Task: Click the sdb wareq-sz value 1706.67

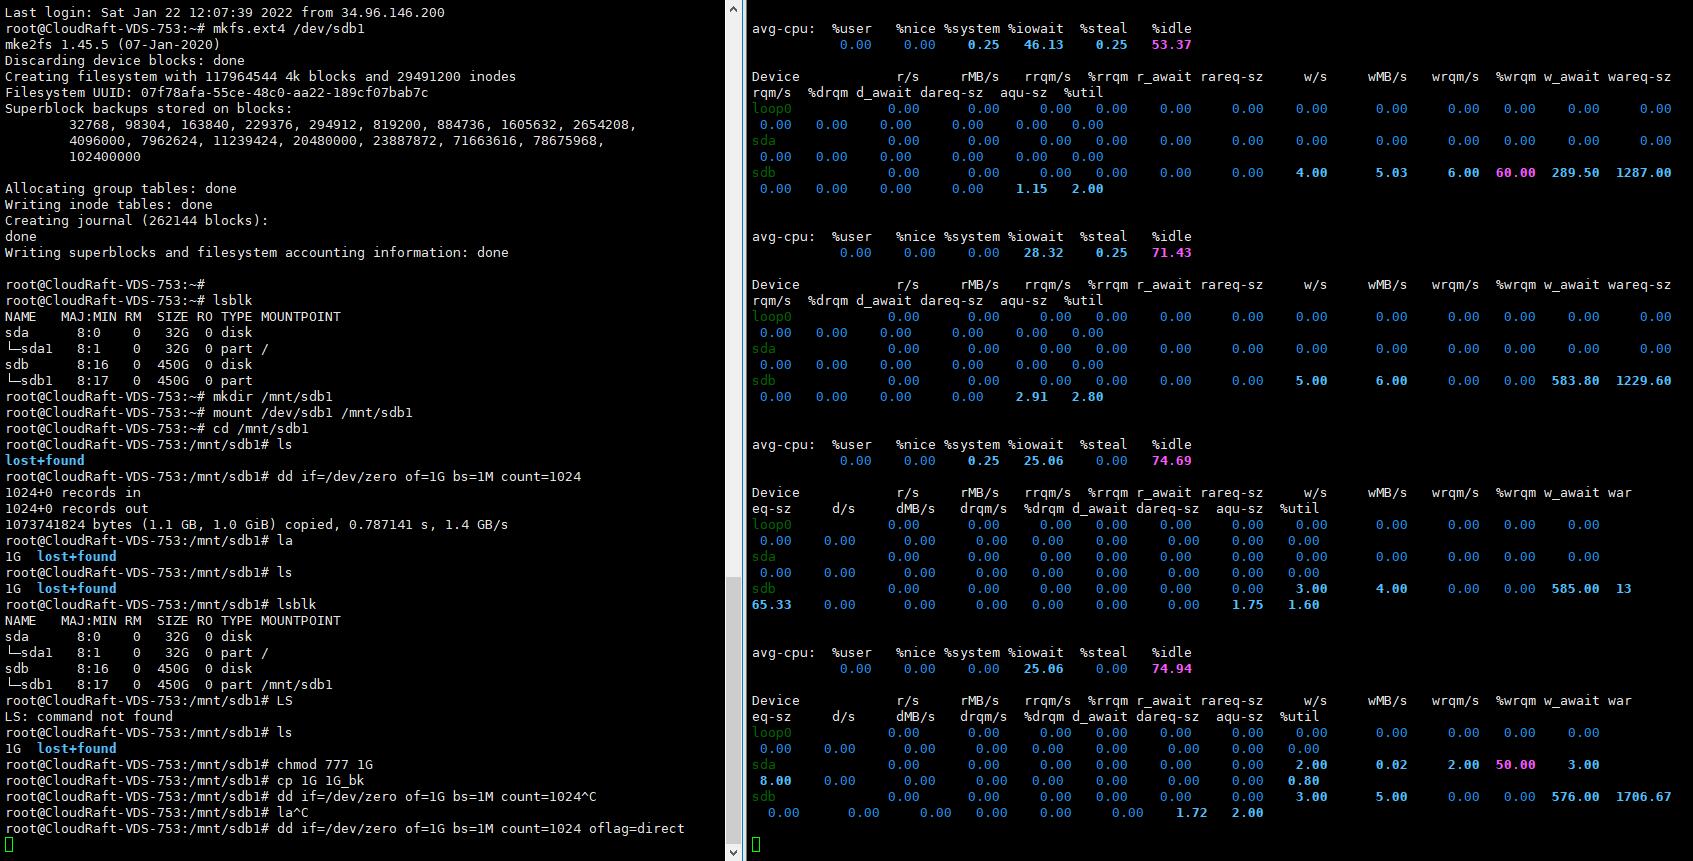Action: pyautogui.click(x=1644, y=797)
